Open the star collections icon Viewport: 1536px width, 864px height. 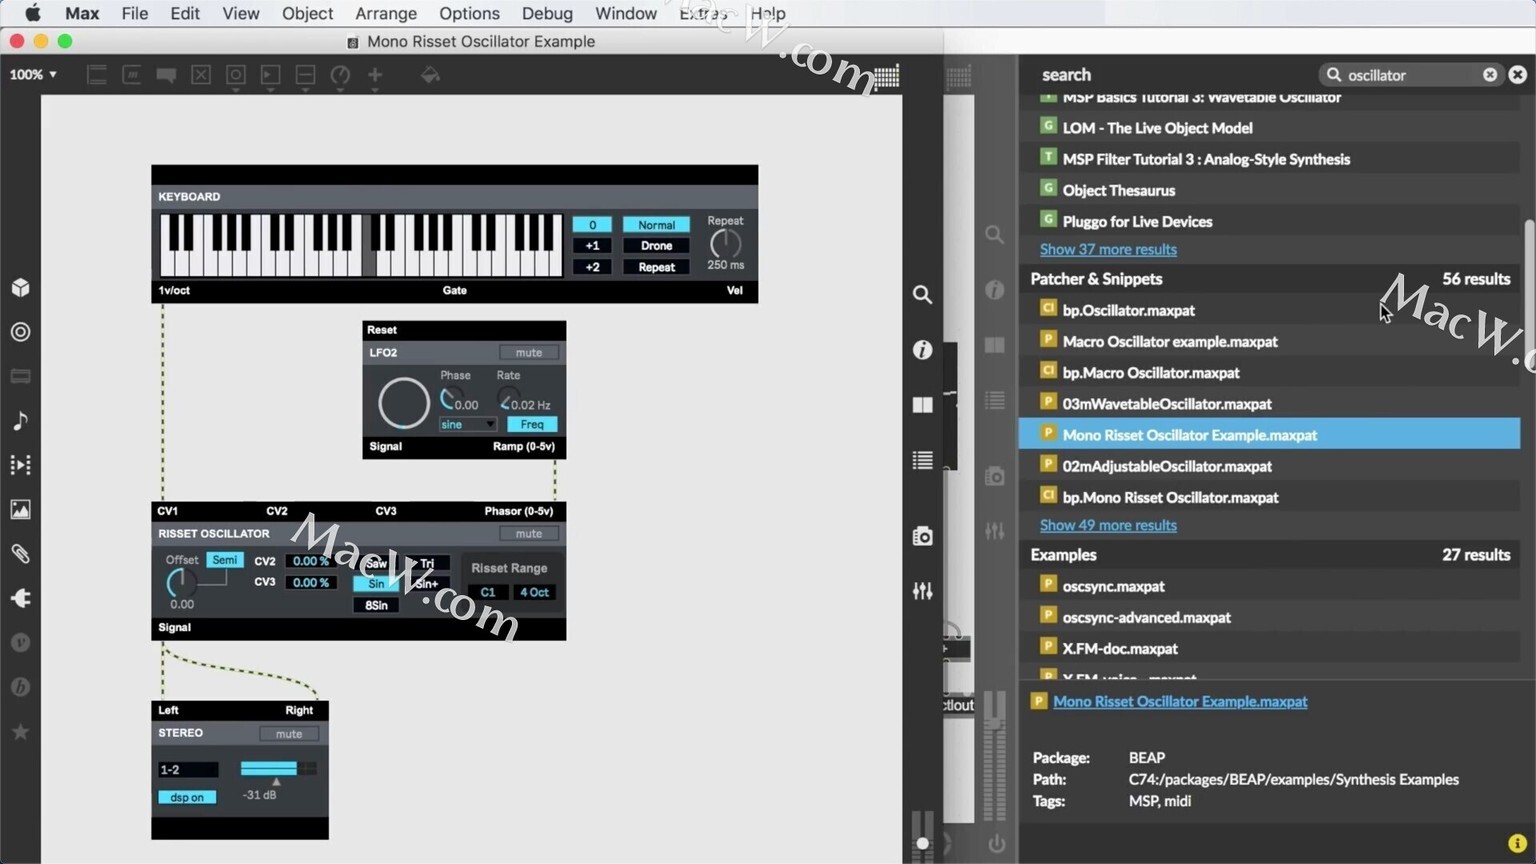[20, 731]
